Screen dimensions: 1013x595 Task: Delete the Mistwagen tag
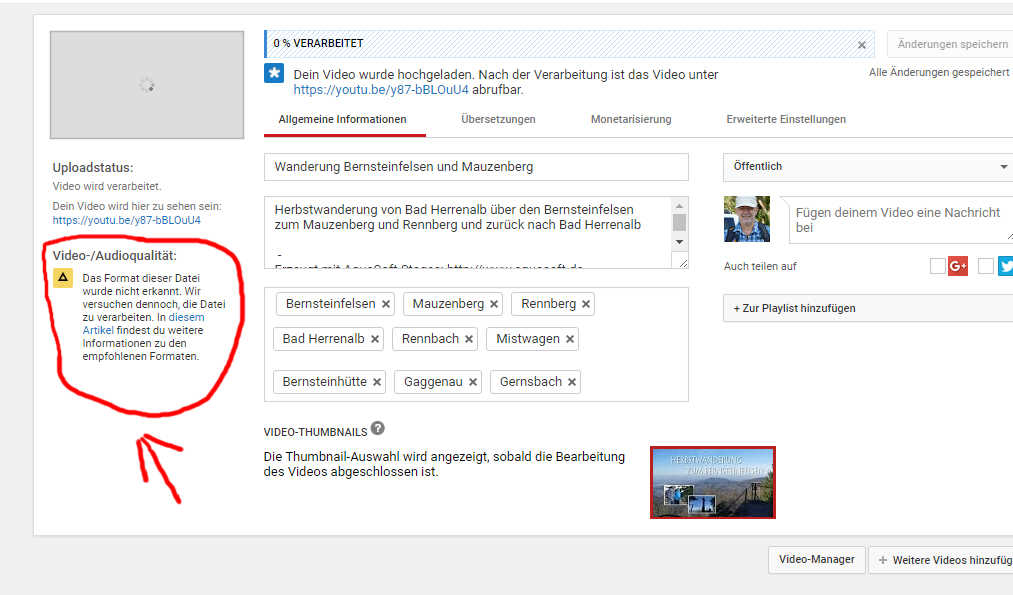[x=570, y=339]
